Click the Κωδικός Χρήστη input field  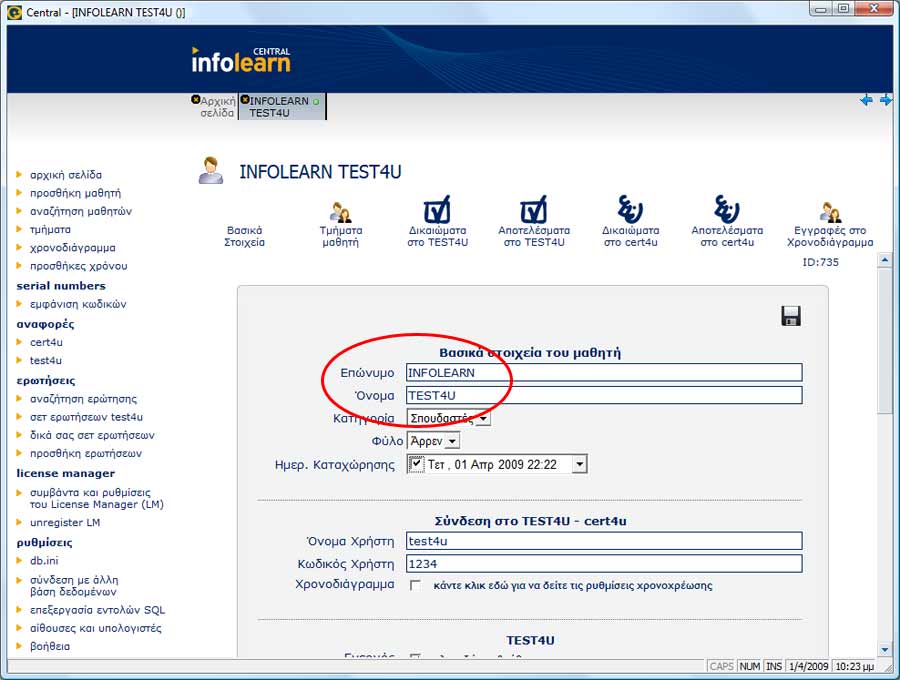(604, 564)
